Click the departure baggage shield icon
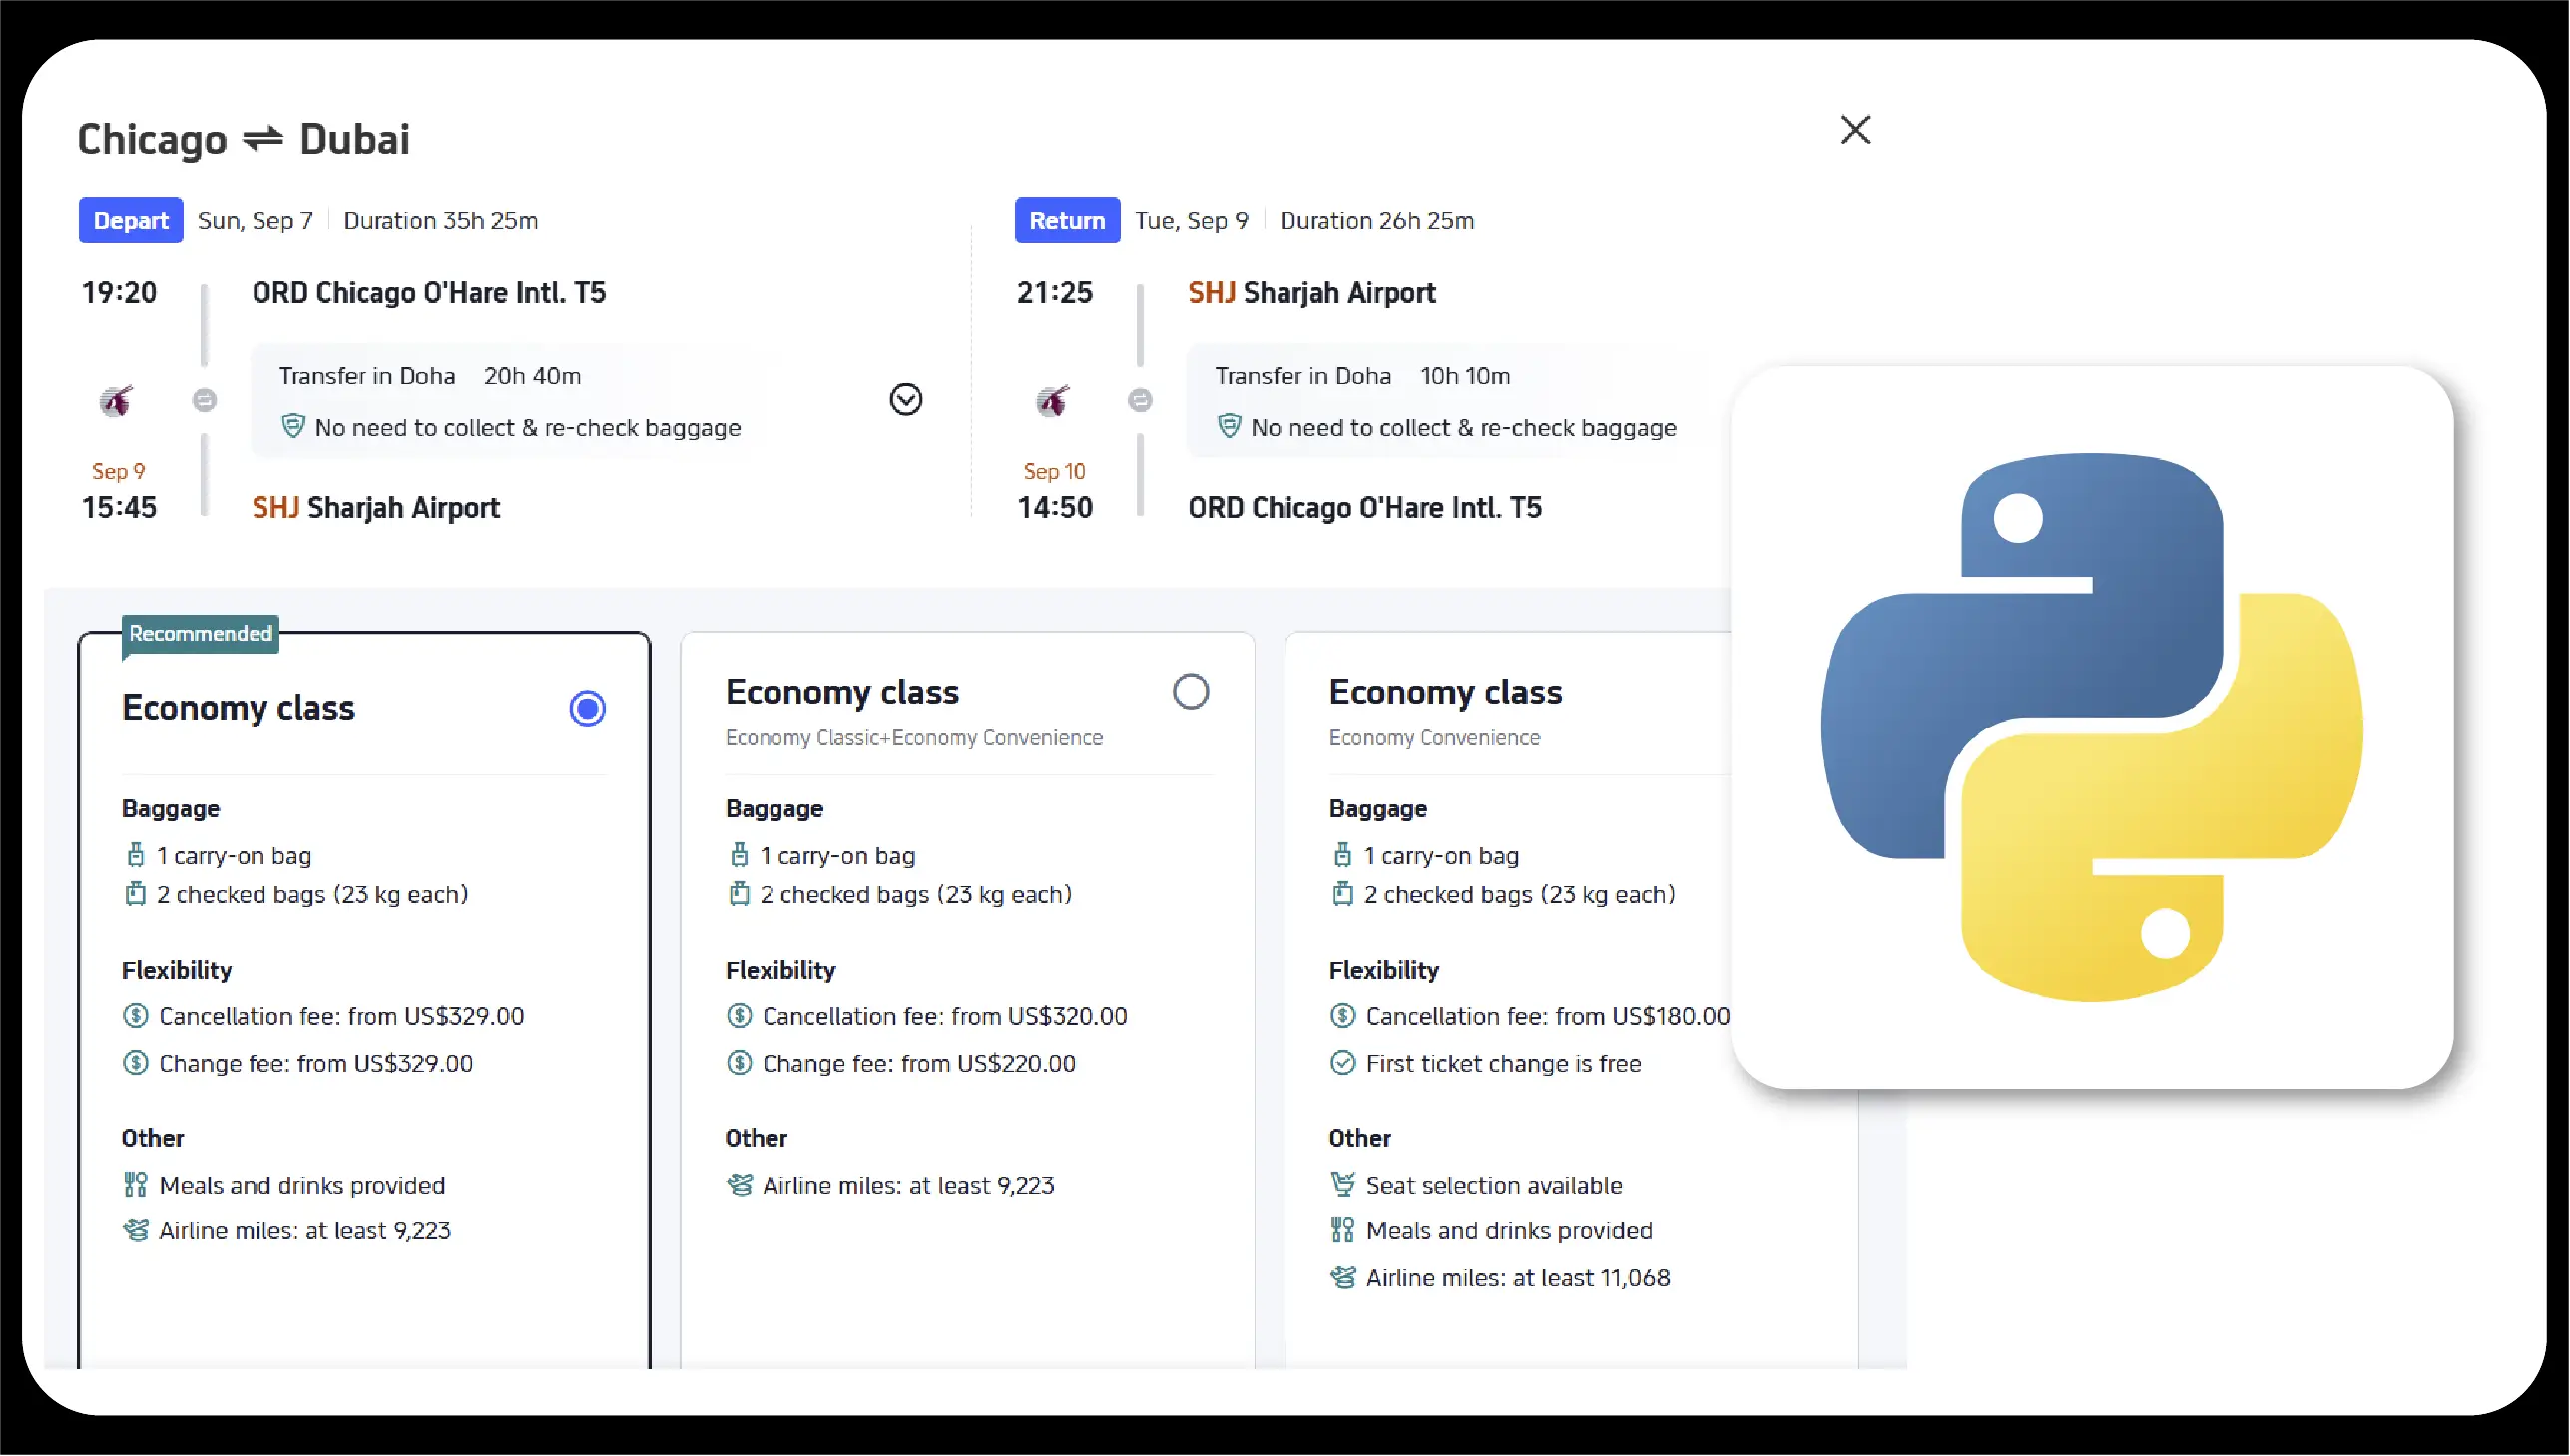2570x1456 pixels. point(293,427)
